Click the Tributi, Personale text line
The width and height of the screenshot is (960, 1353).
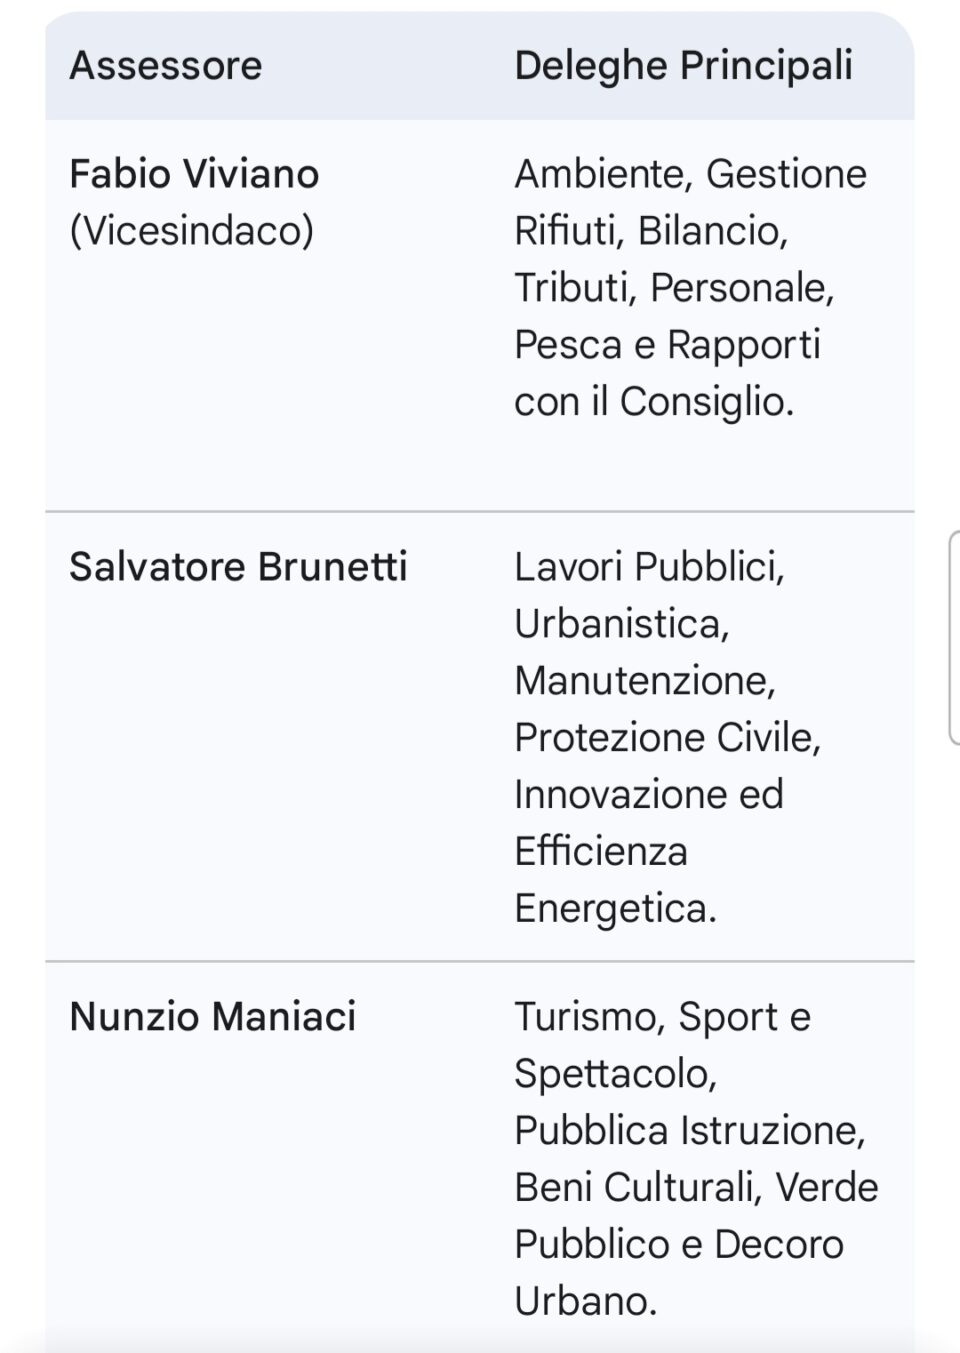click(674, 288)
